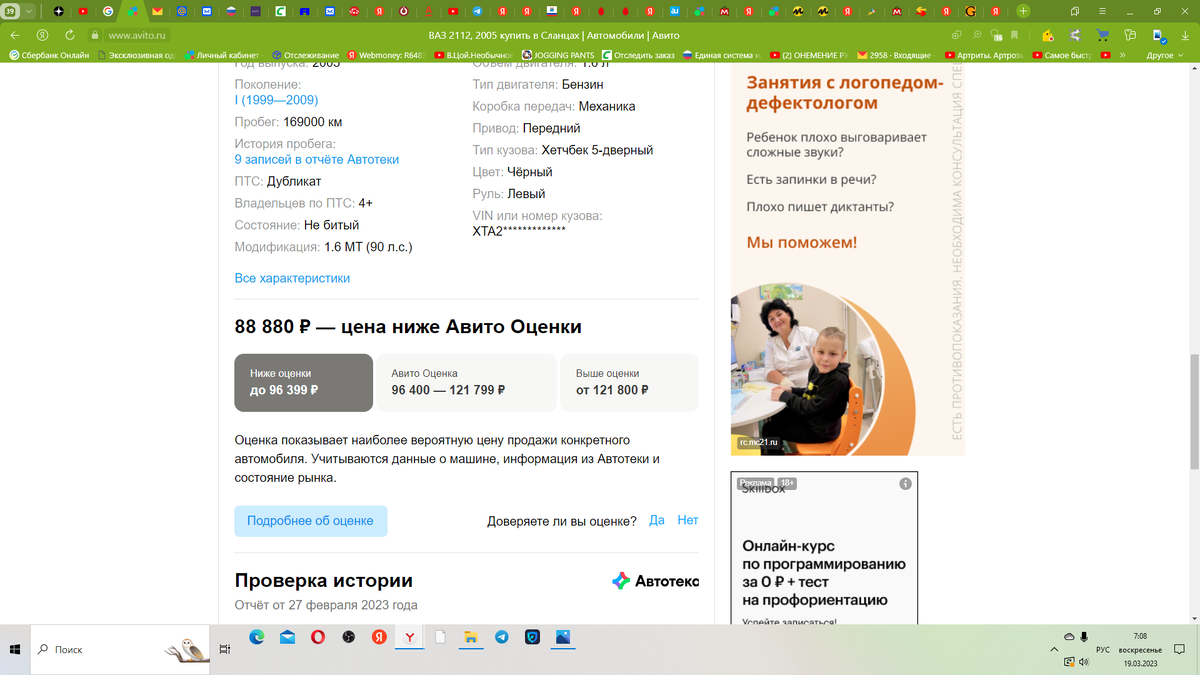Click the Поиск taskbar search box
Viewport: 1200px width, 675px height.
click(x=120, y=650)
